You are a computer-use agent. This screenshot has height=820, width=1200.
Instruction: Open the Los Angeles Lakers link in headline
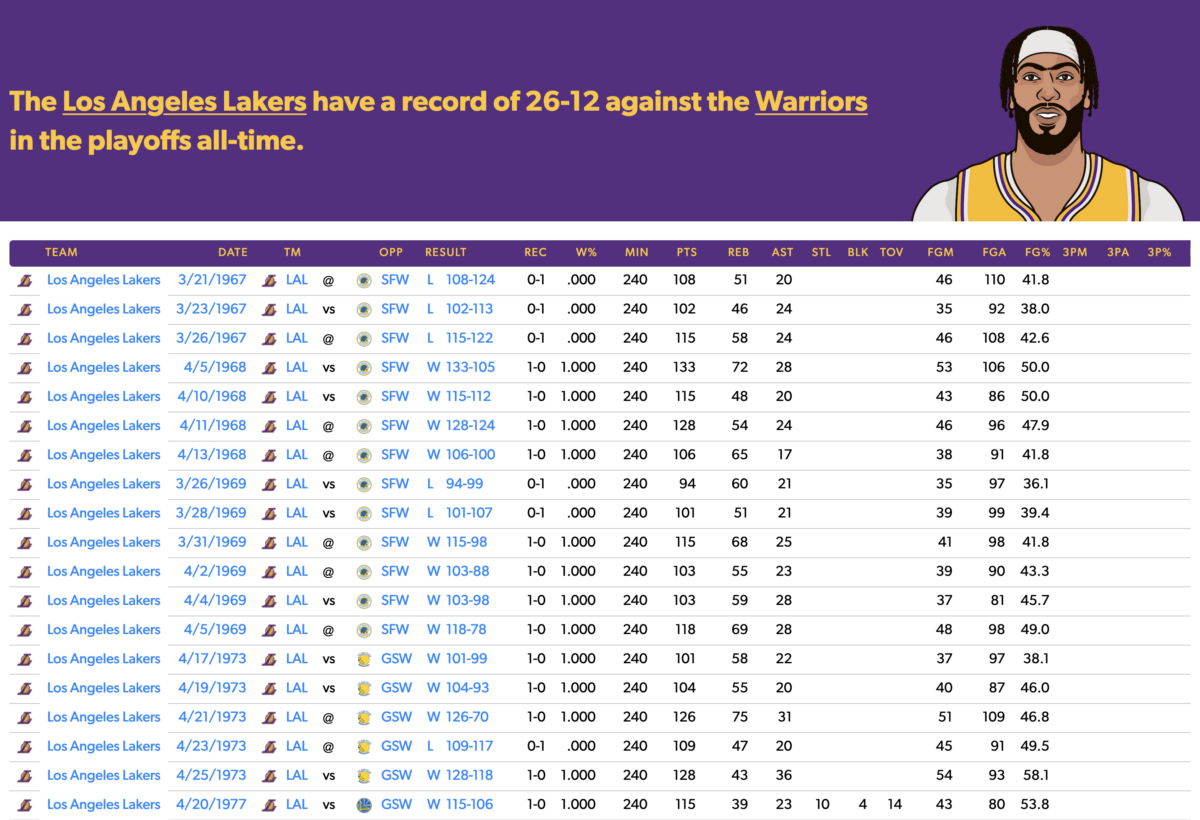click(184, 102)
